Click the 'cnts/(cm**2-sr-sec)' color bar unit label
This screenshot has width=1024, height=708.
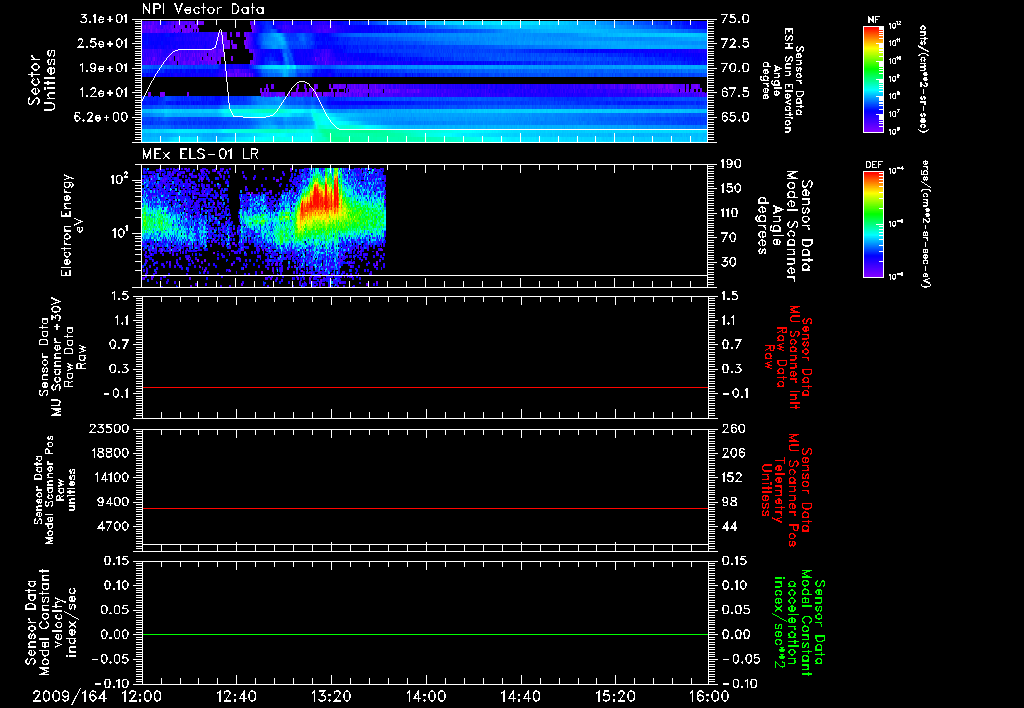coord(923,79)
